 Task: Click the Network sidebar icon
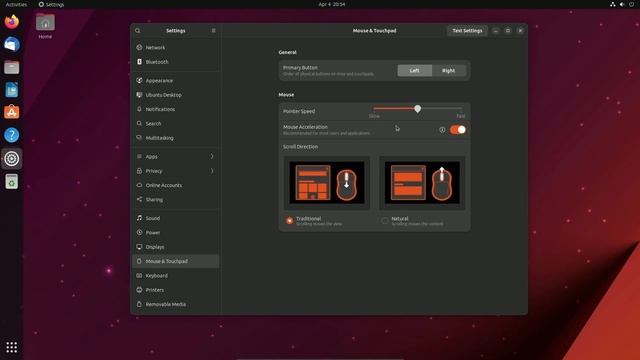[139, 47]
